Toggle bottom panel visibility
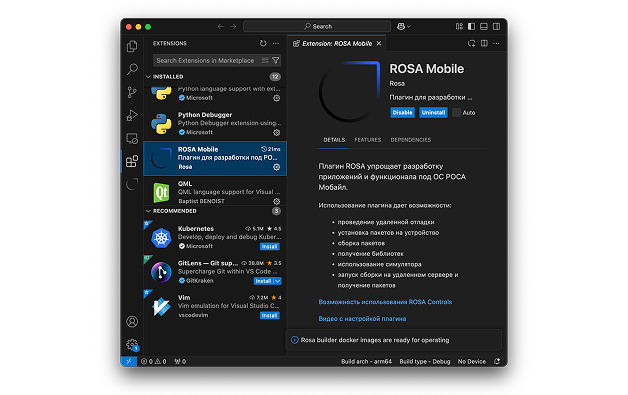This screenshot has width=628, height=395. (x=484, y=26)
